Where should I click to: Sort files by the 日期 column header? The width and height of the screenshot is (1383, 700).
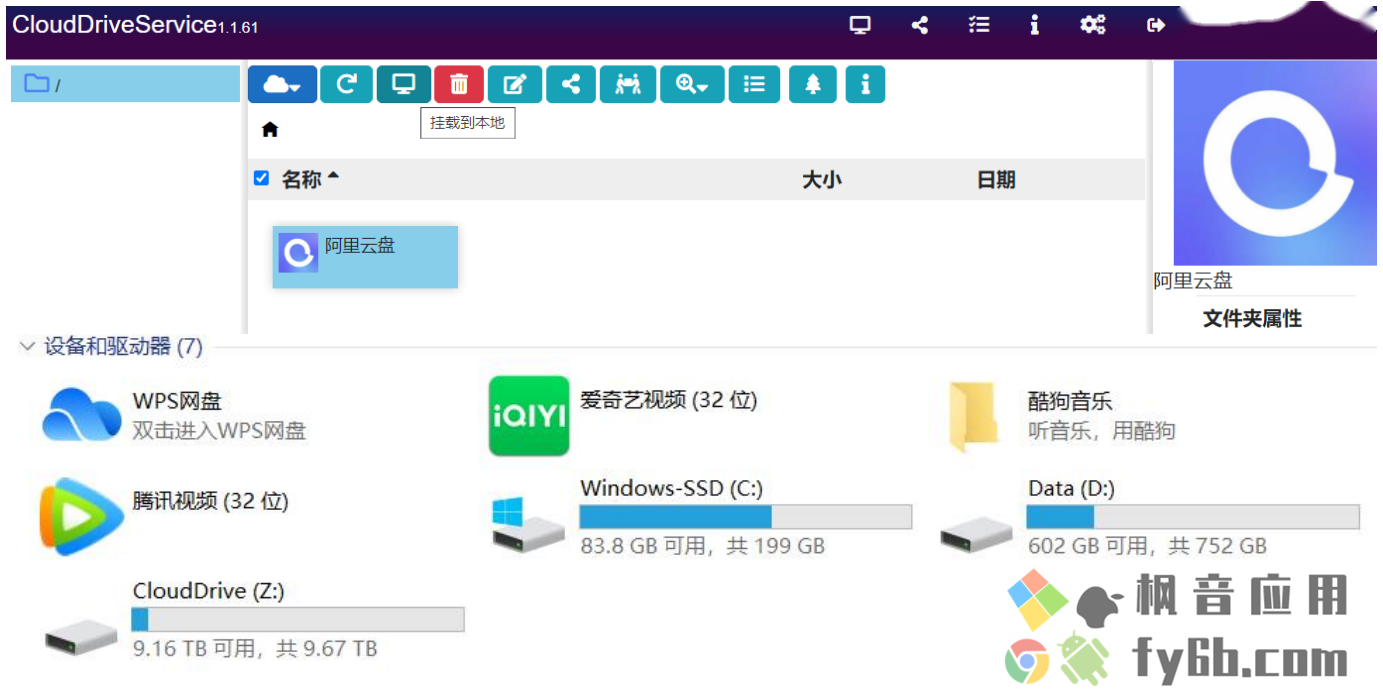click(x=996, y=180)
